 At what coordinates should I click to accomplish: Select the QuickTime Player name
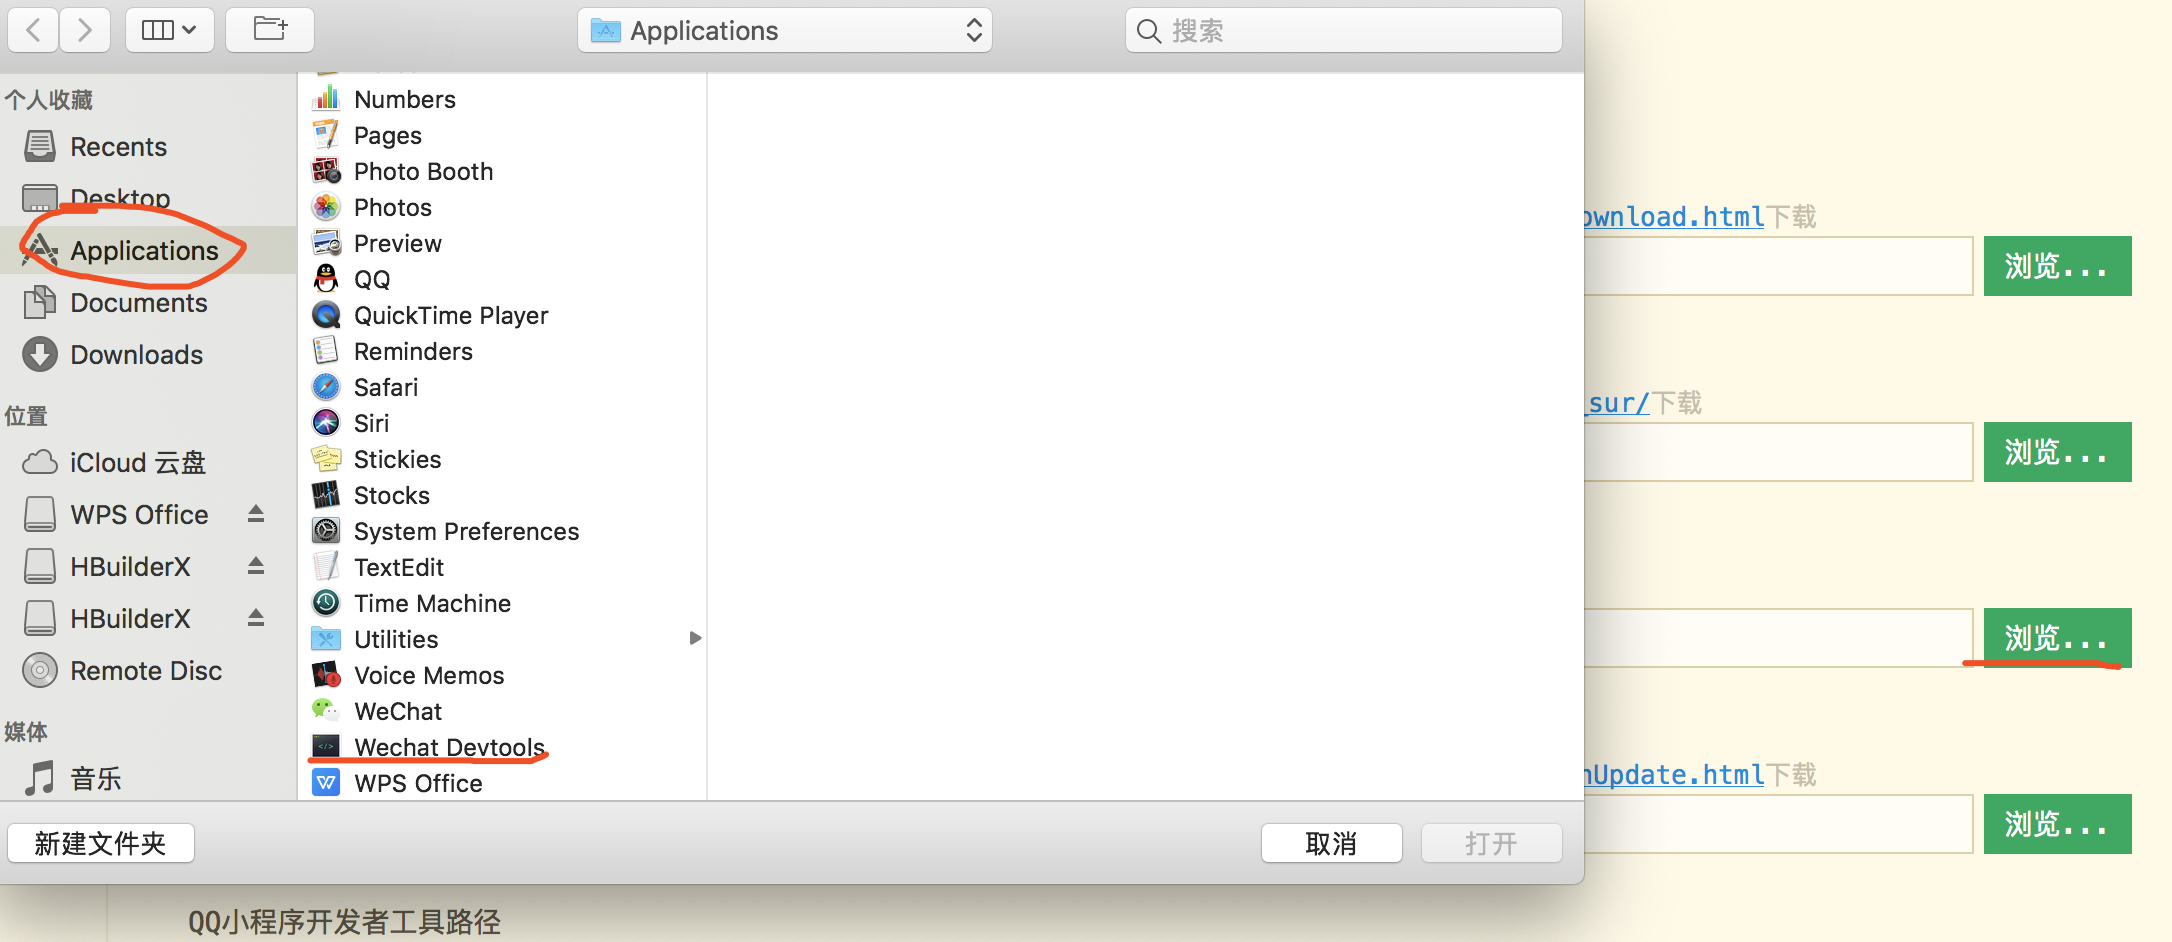[451, 315]
